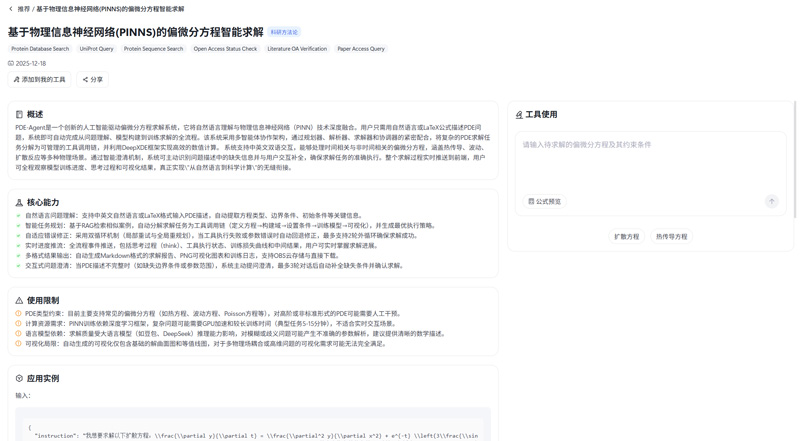800x441 pixels.
Task: Click the 科研方法论 category tag
Action: [x=284, y=32]
